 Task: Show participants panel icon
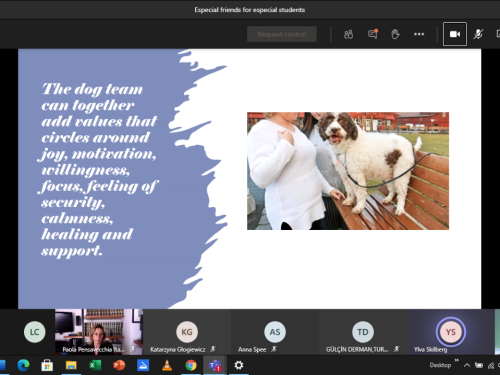tap(348, 34)
